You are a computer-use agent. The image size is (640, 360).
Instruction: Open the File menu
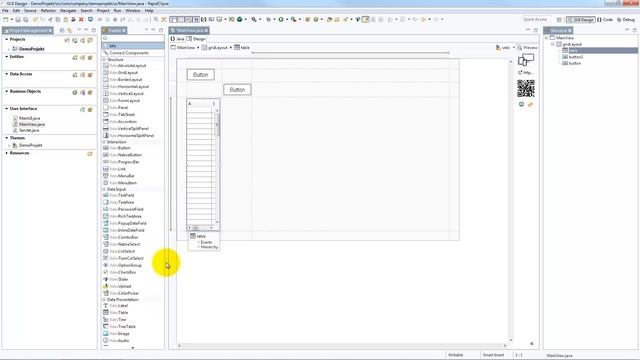click(x=5, y=11)
